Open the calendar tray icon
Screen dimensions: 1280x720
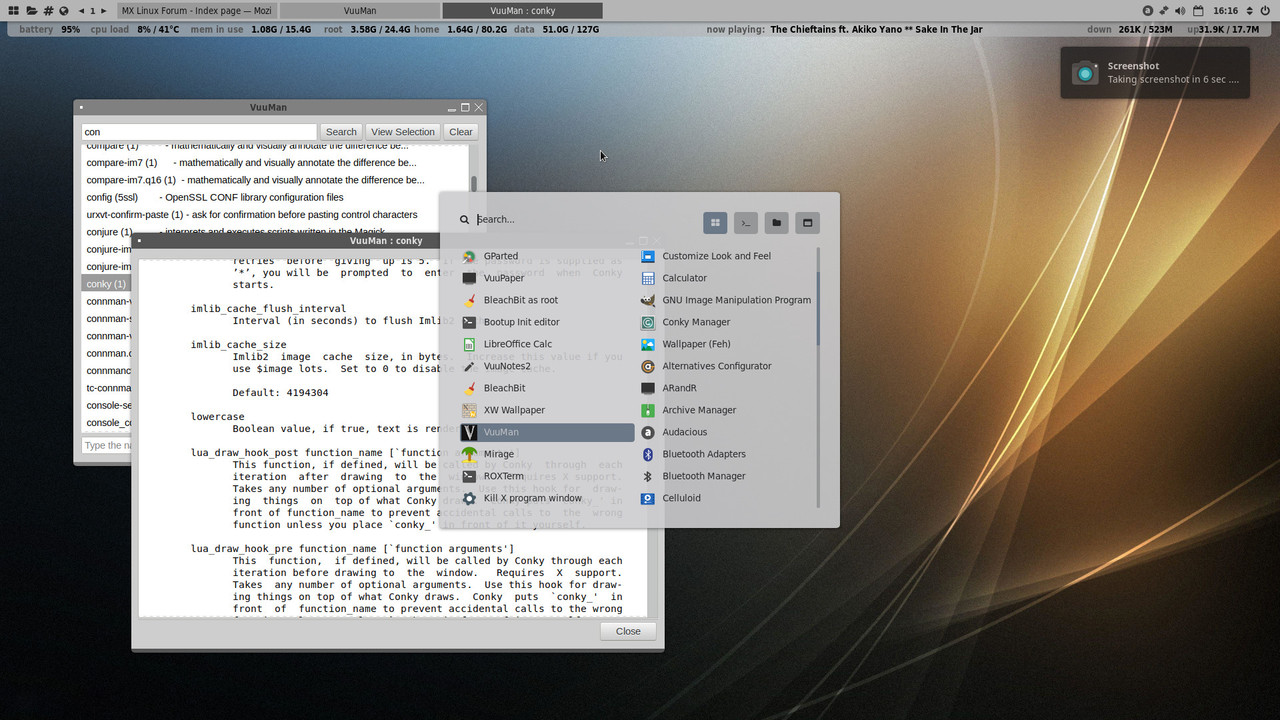1197,10
